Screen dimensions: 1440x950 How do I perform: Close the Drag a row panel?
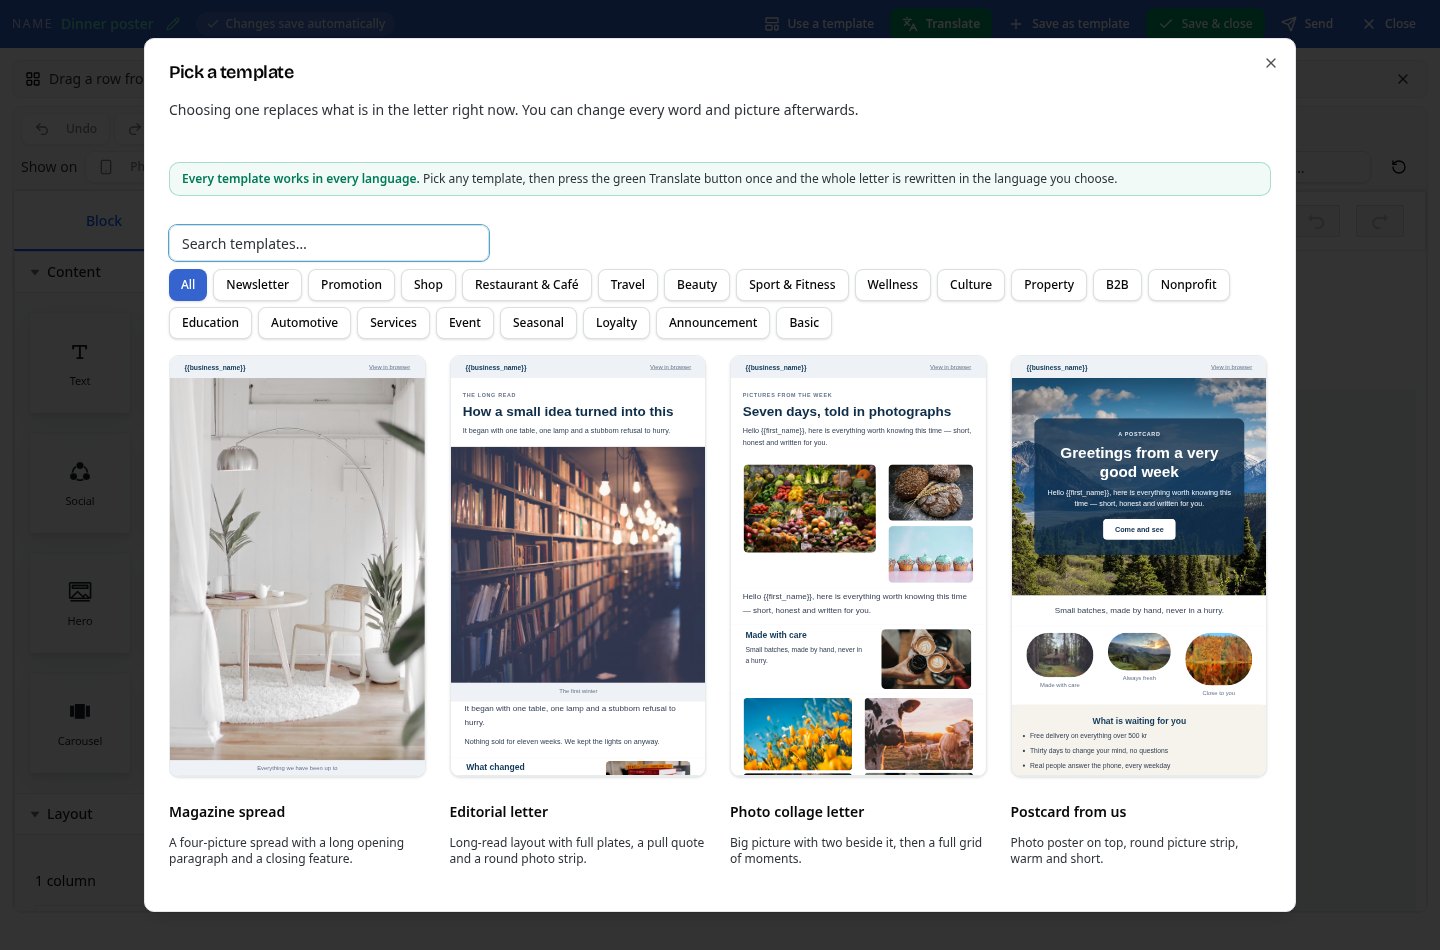pos(1403,79)
